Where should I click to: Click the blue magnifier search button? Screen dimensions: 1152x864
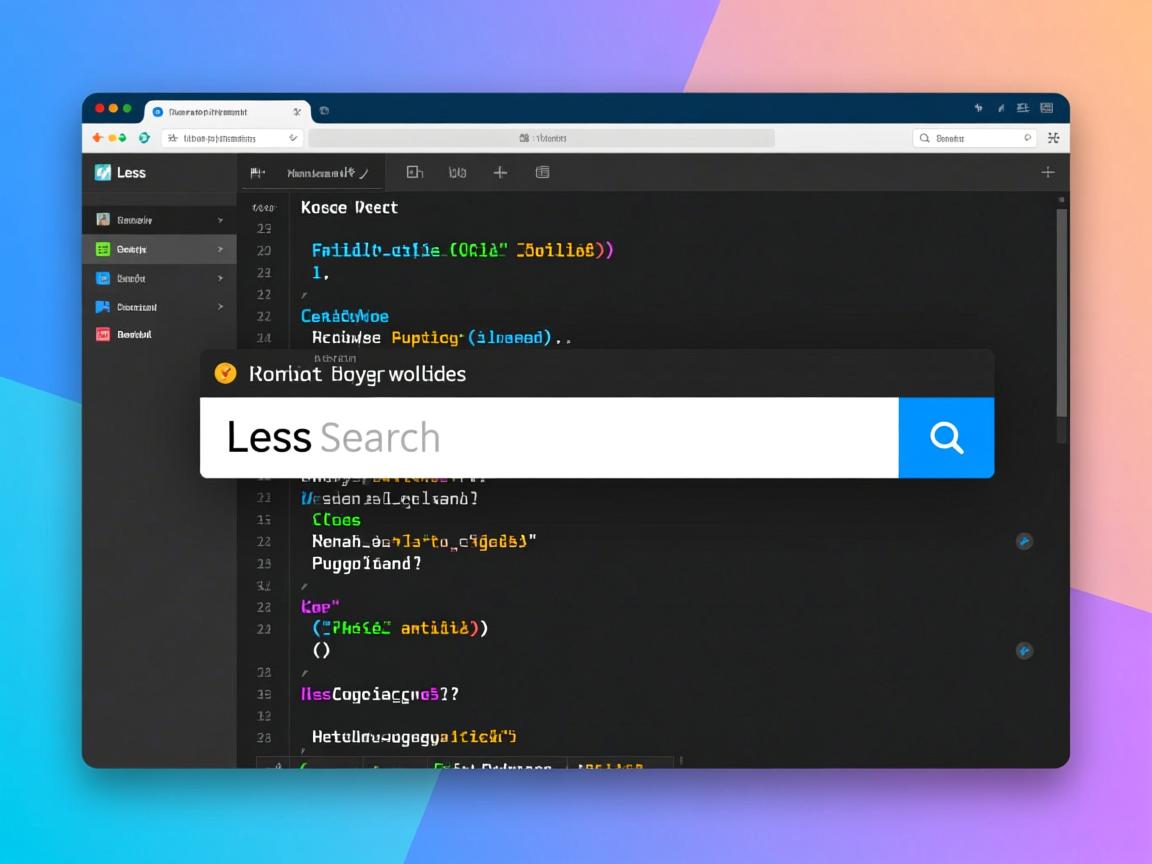point(946,438)
